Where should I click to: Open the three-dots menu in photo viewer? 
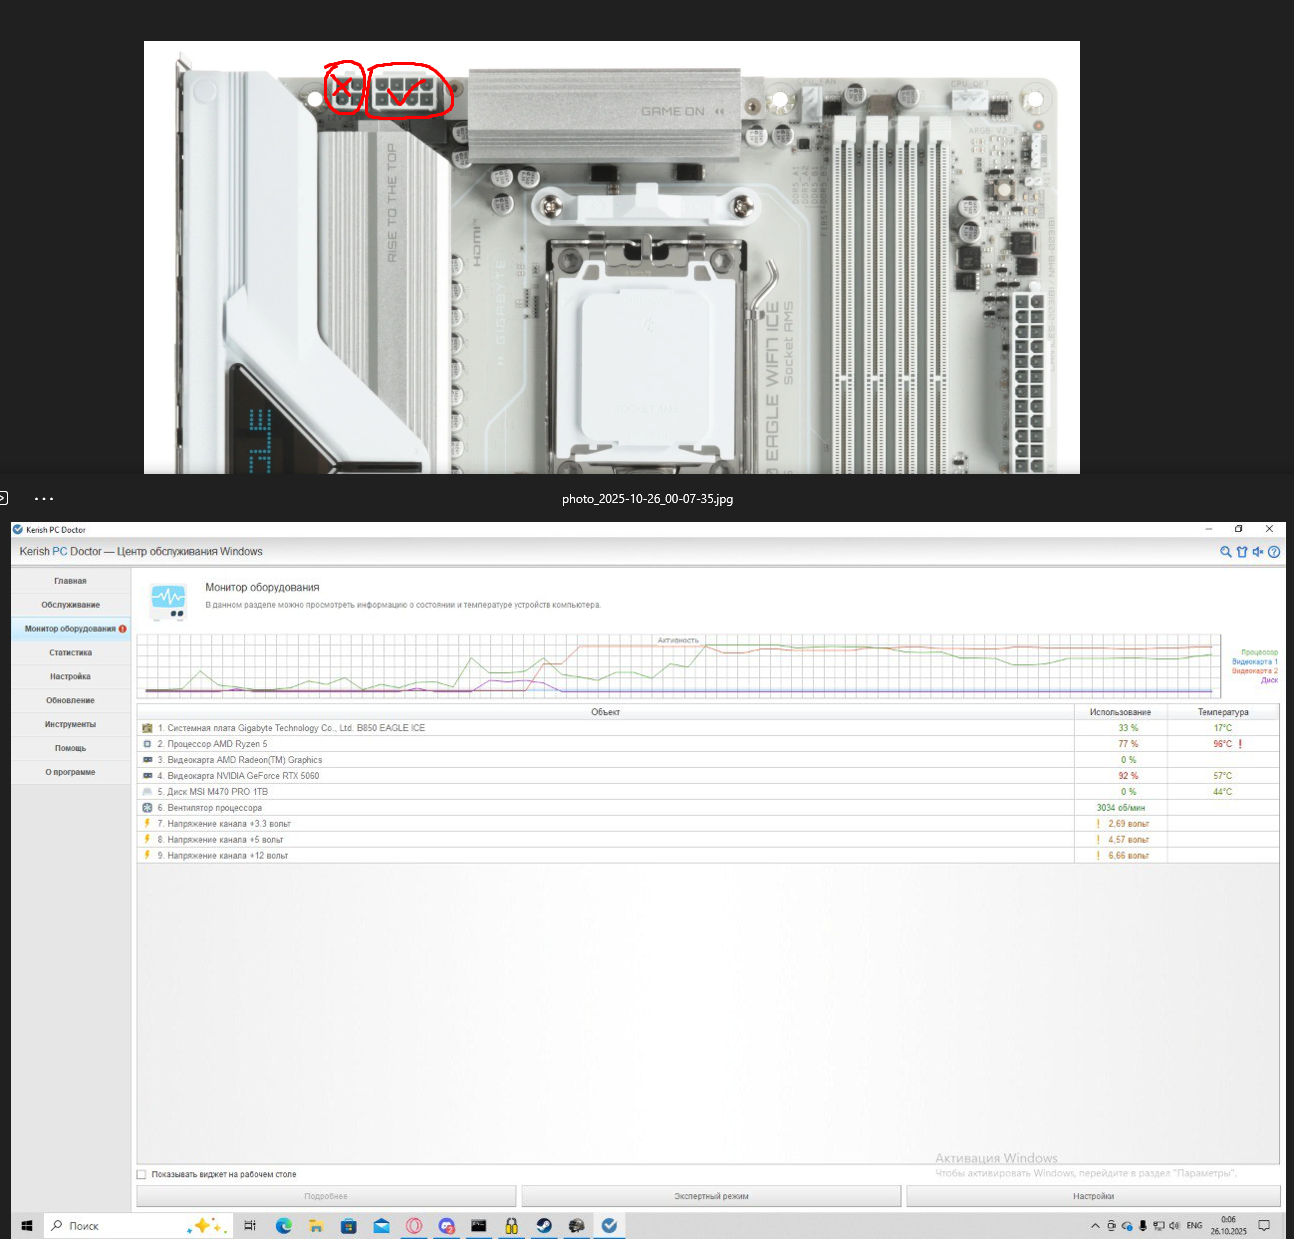point(44,498)
